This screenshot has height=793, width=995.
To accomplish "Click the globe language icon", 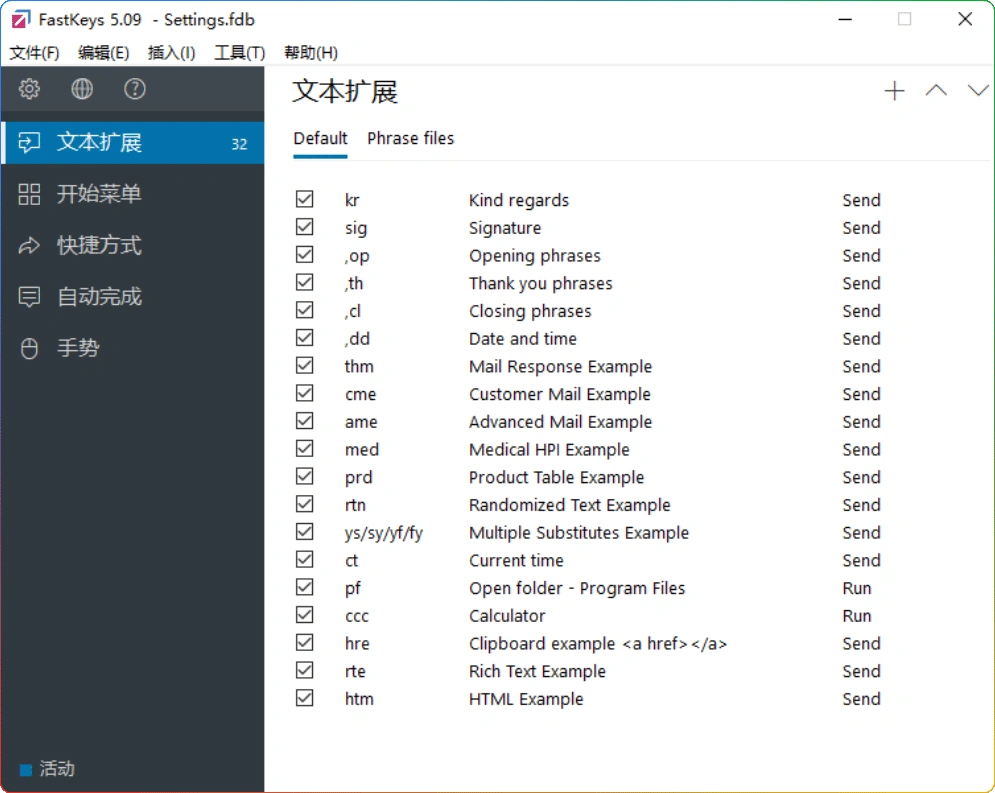I will click(82, 89).
